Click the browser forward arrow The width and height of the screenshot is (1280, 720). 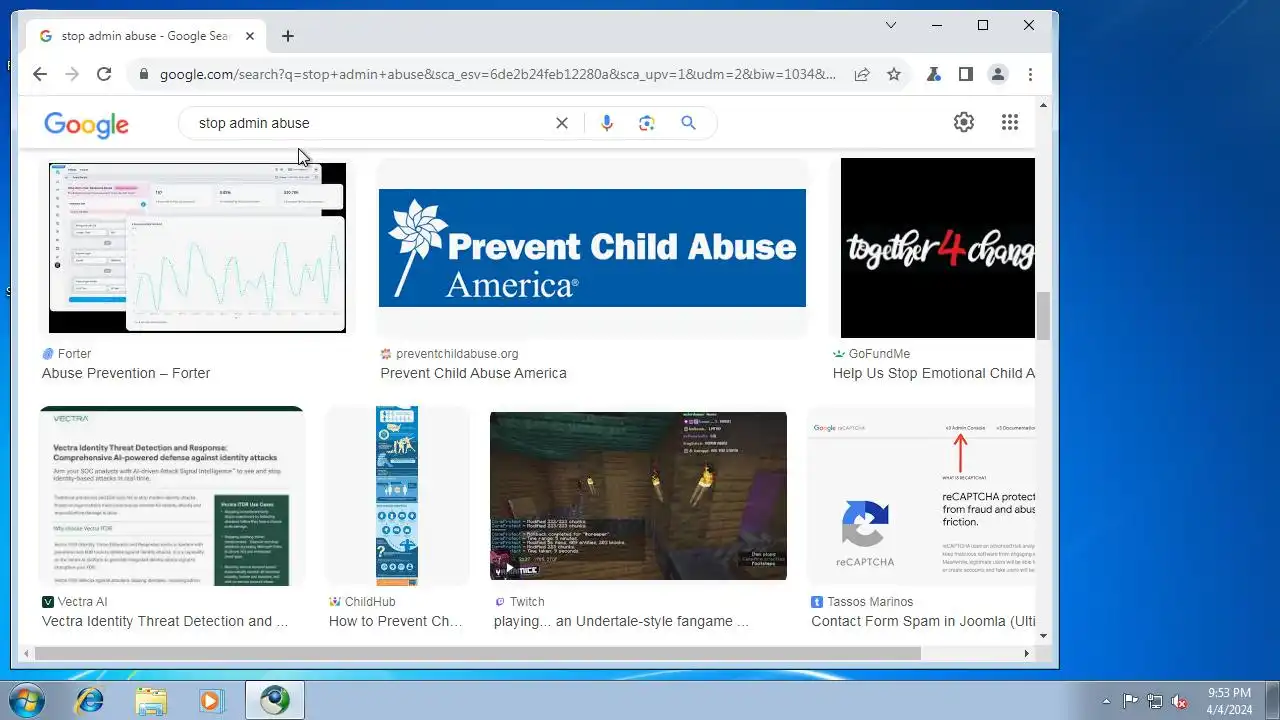(x=72, y=74)
